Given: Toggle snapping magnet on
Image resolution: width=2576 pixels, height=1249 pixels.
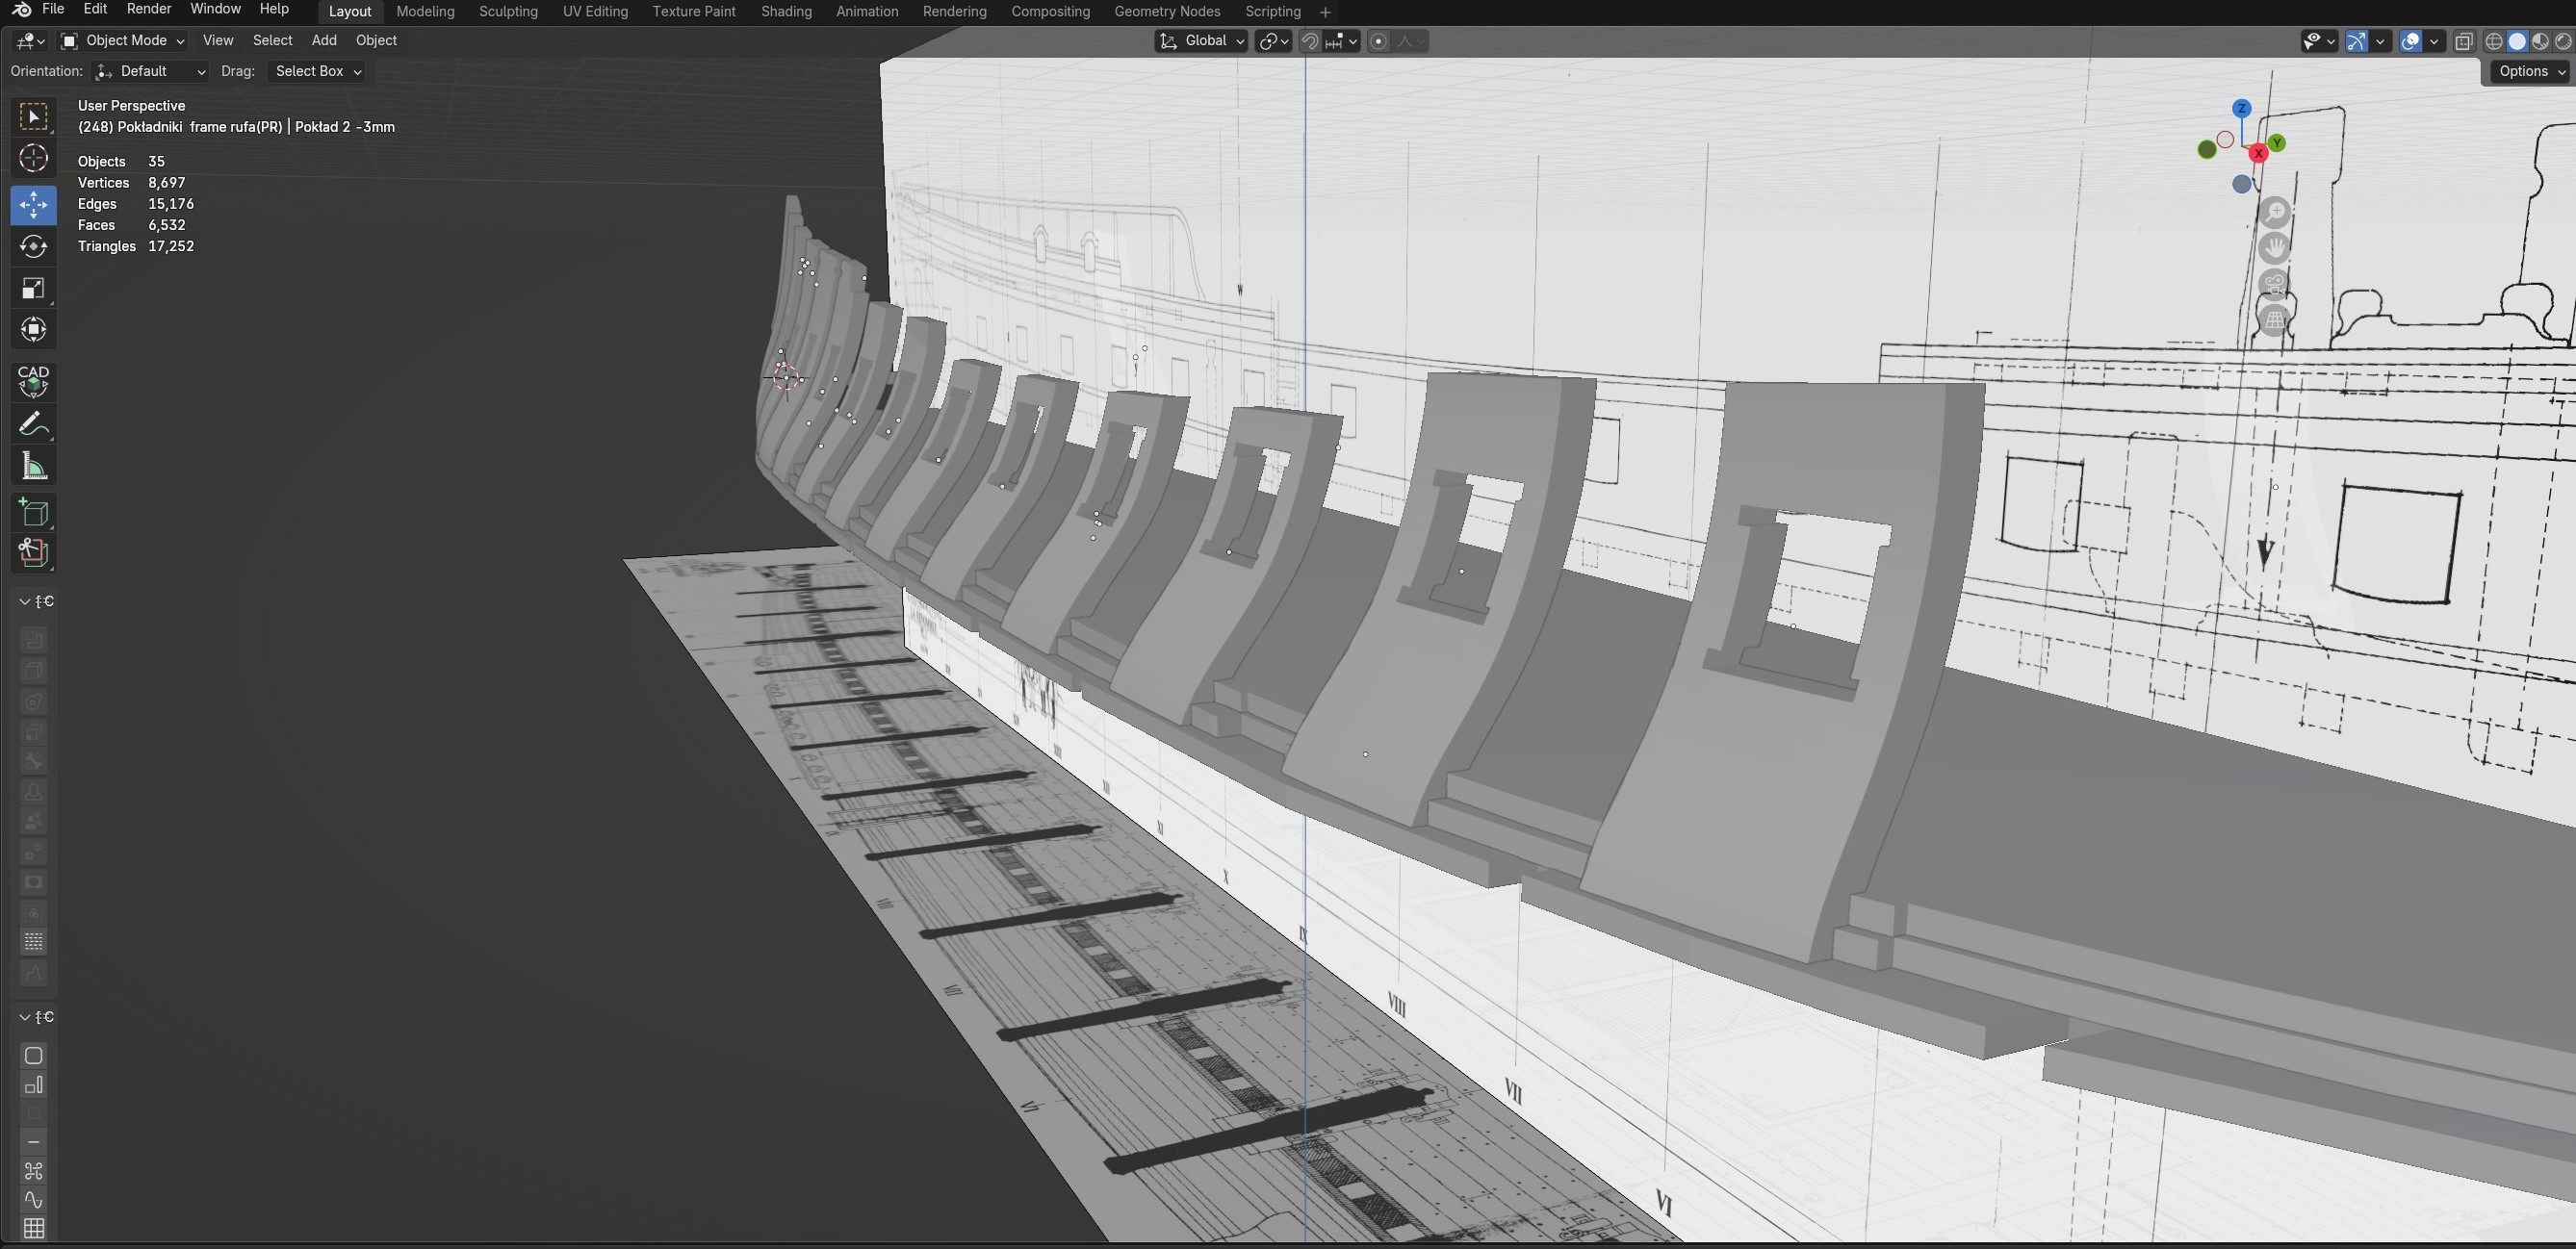Looking at the screenshot, I should pyautogui.click(x=1309, y=41).
